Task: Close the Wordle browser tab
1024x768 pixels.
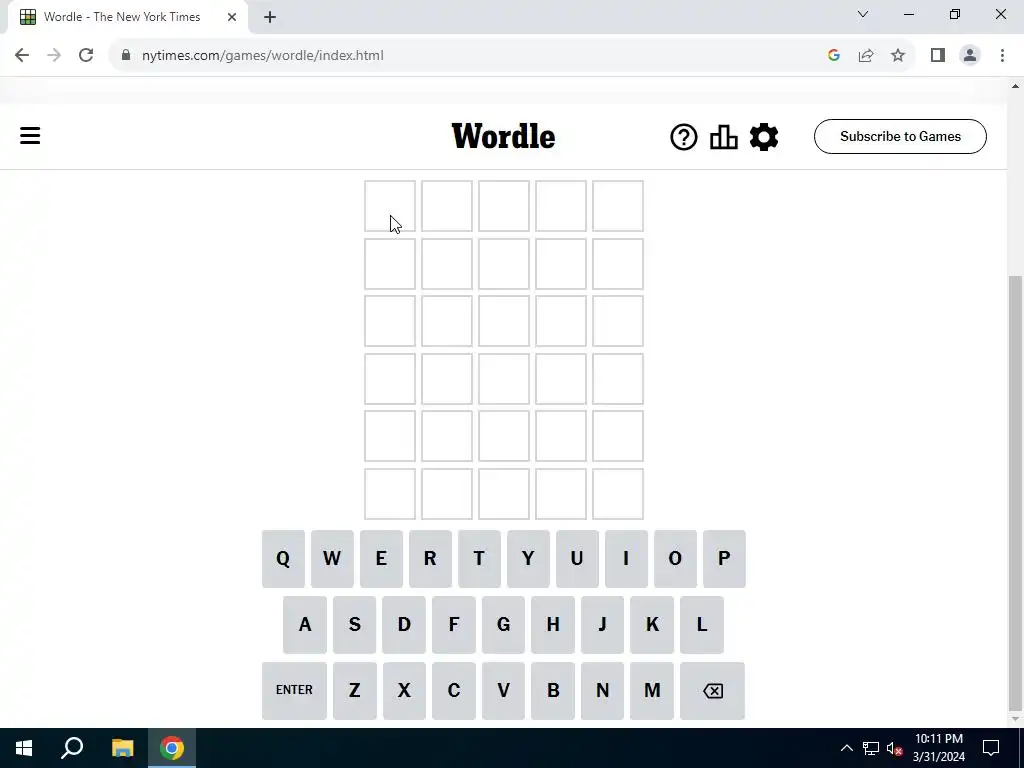Action: click(232, 17)
